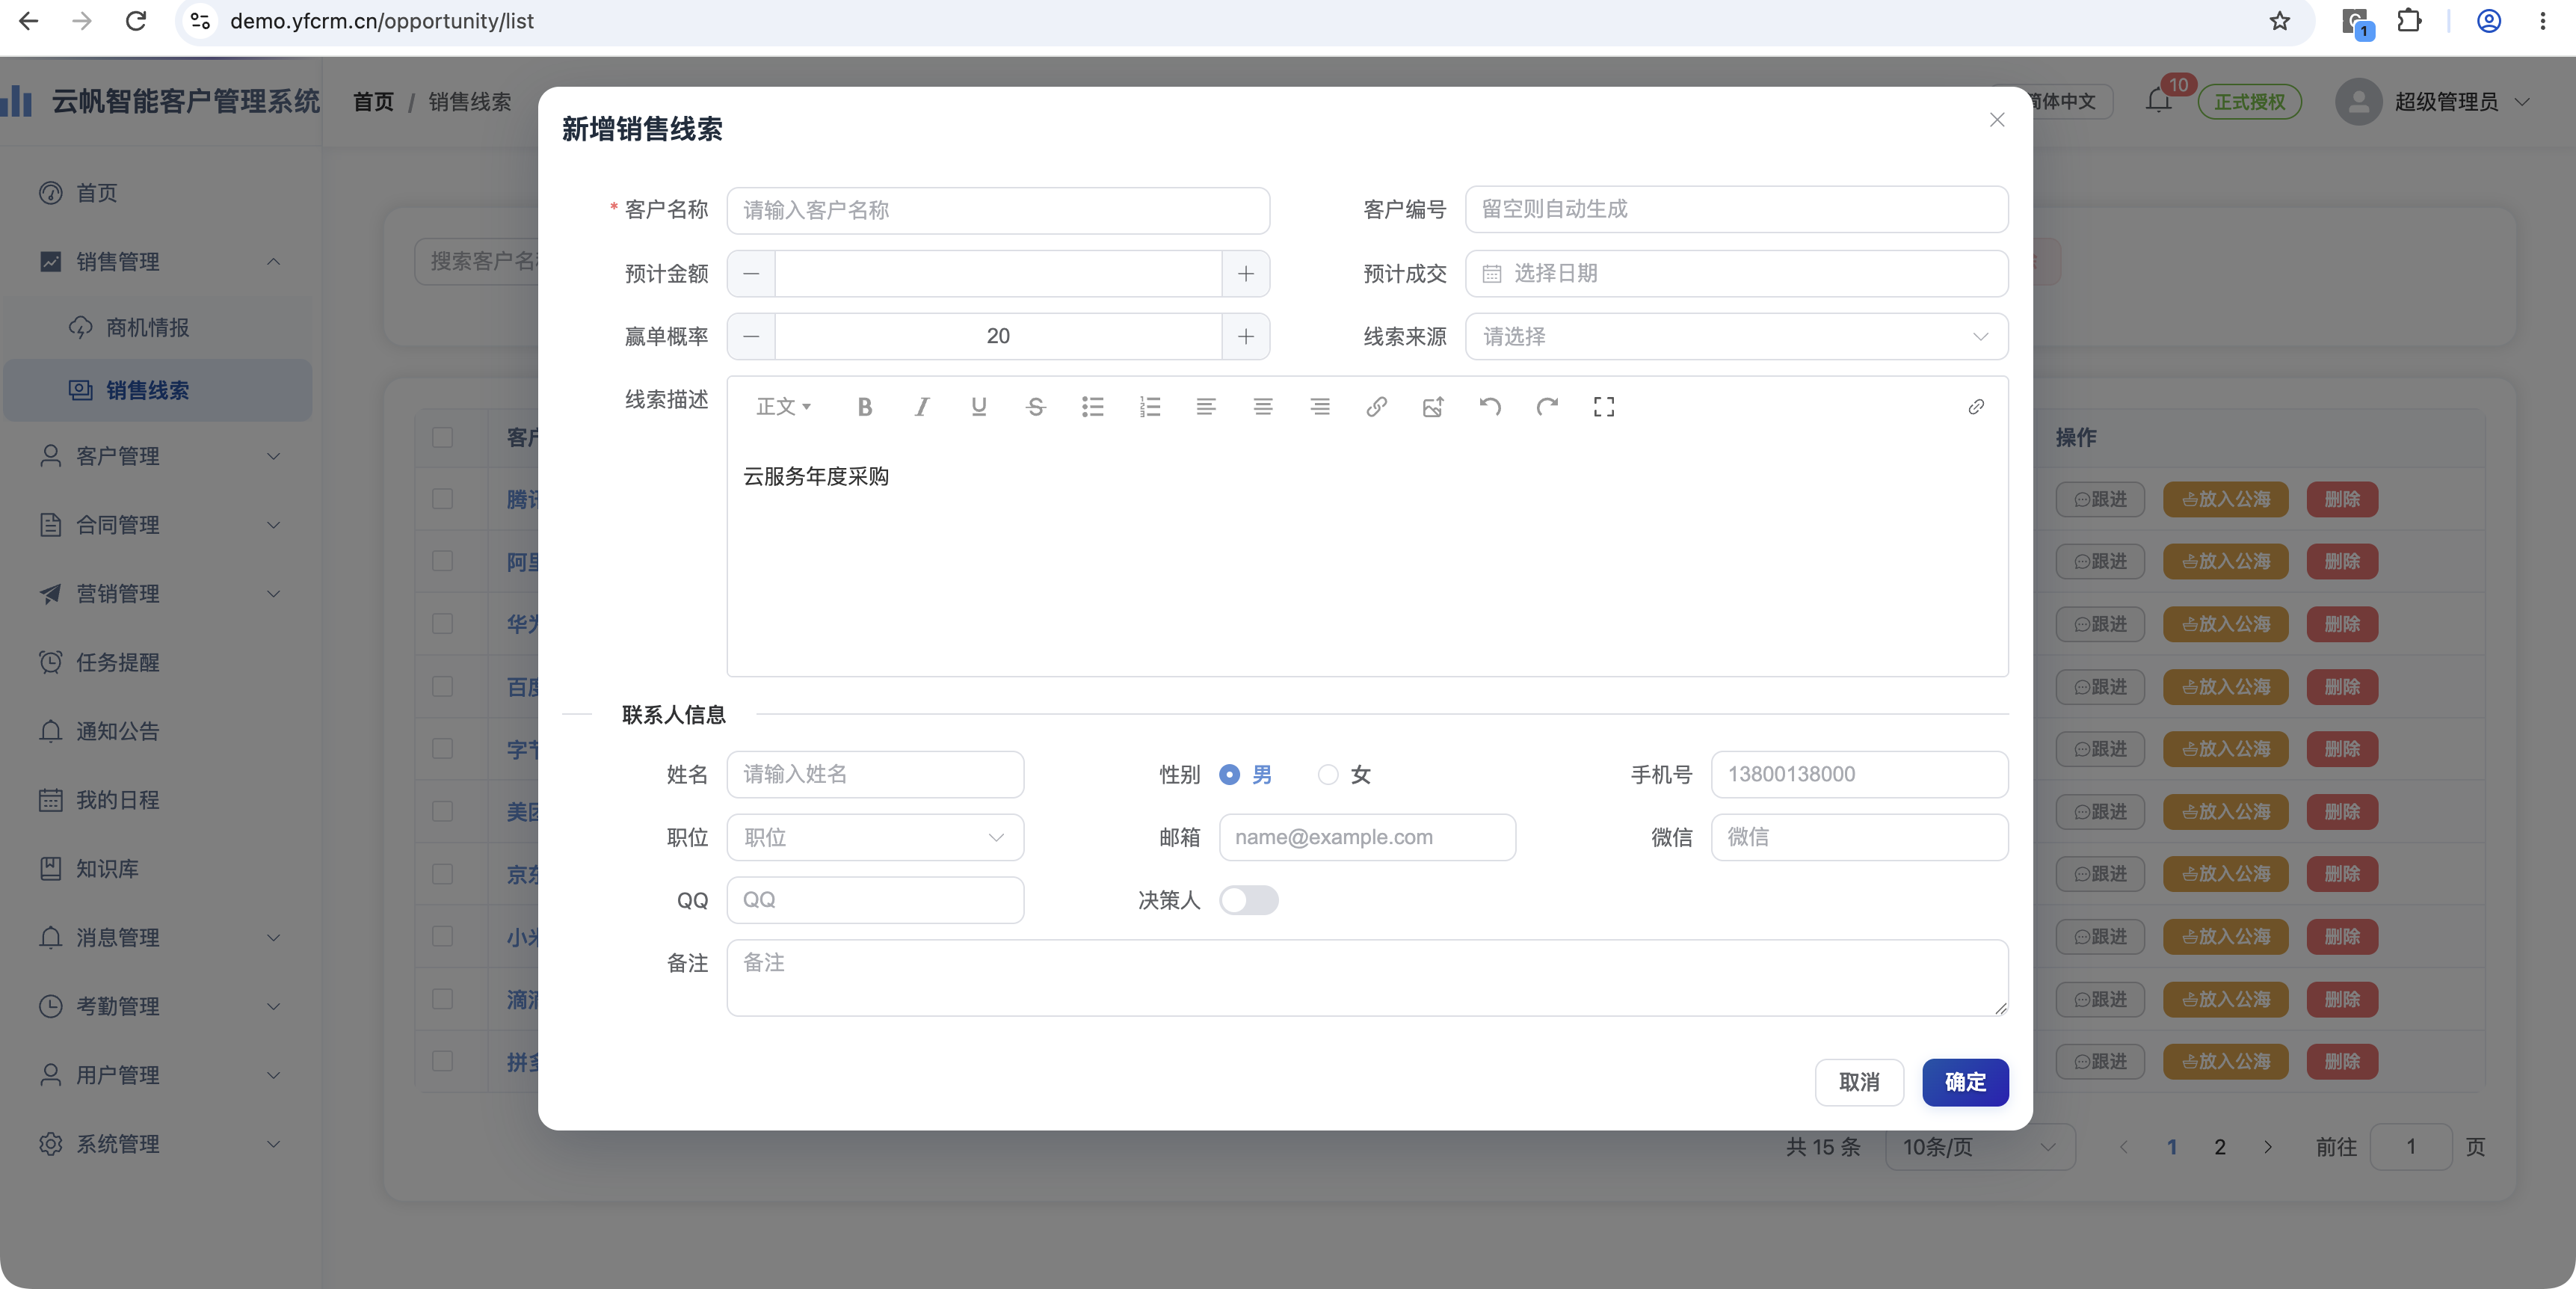Increase 赢单概率 with the plus button
Image resolution: width=2576 pixels, height=1289 pixels.
coord(1246,337)
